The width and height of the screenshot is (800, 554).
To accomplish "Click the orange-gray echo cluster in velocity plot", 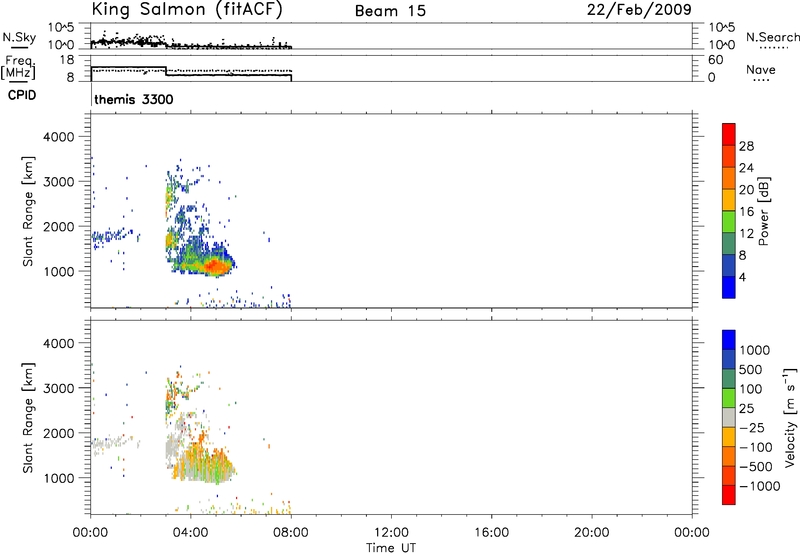I will coord(202,464).
